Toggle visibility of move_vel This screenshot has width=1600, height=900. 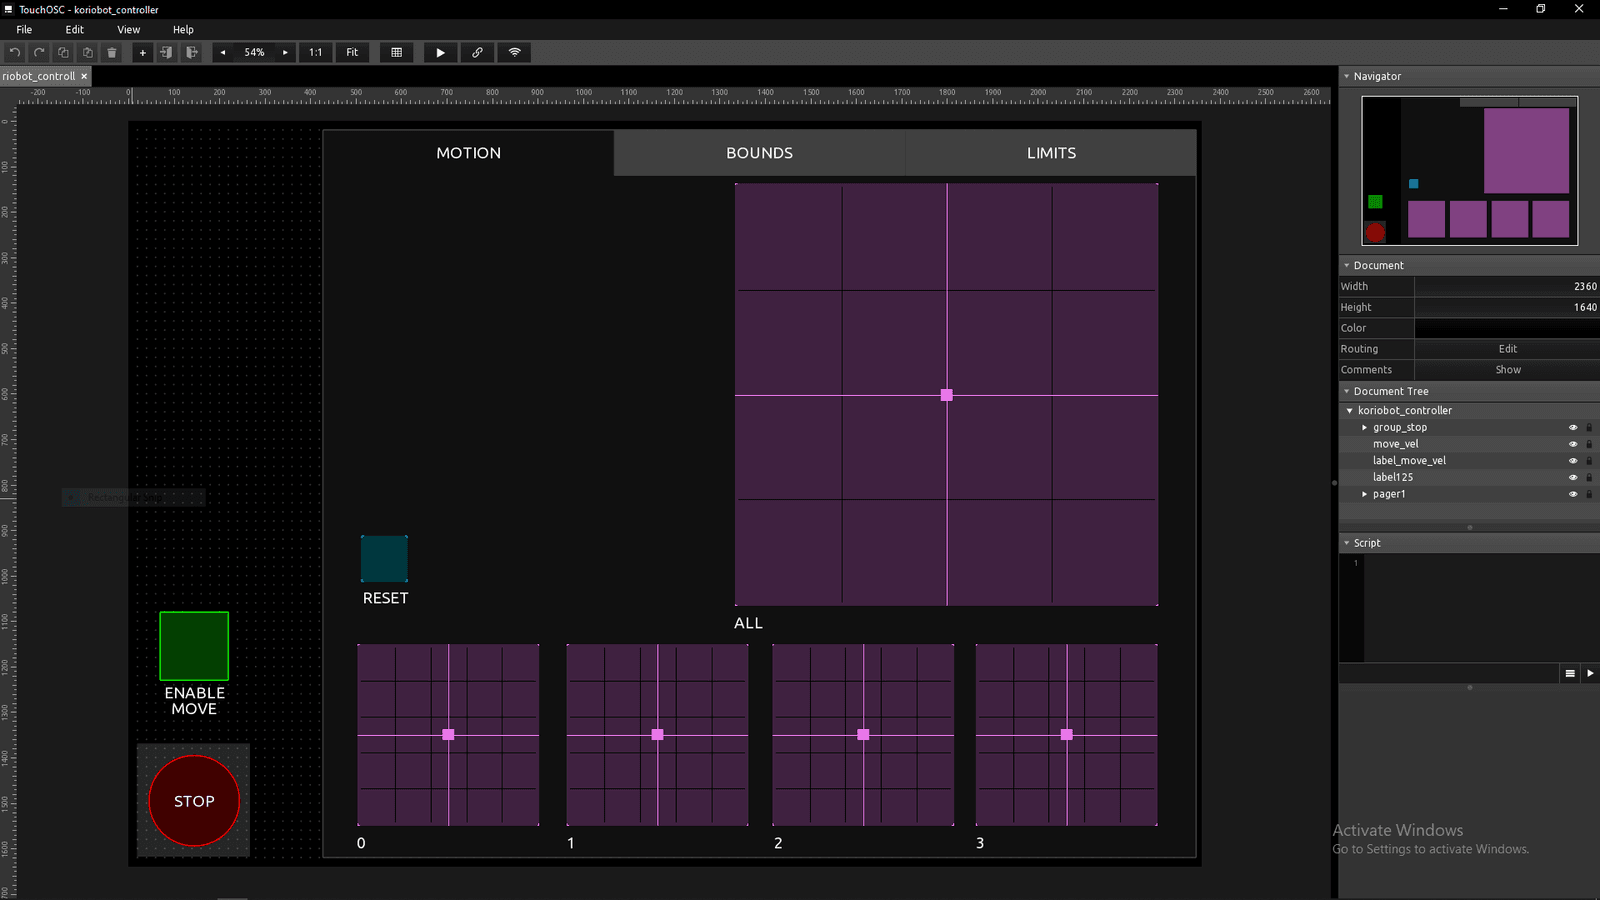1573,444
